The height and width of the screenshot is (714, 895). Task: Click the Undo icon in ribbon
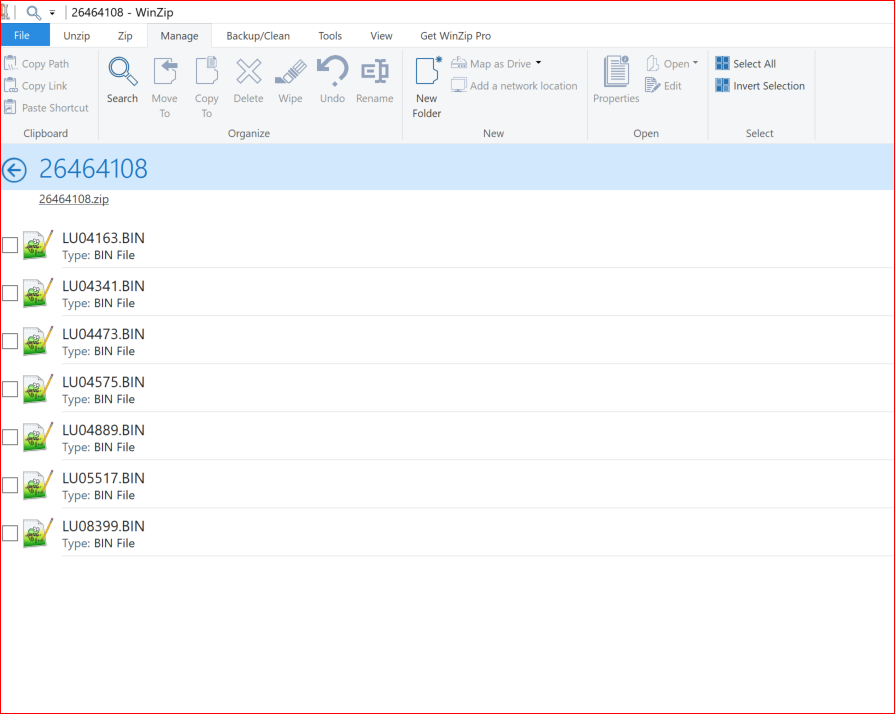click(x=332, y=72)
